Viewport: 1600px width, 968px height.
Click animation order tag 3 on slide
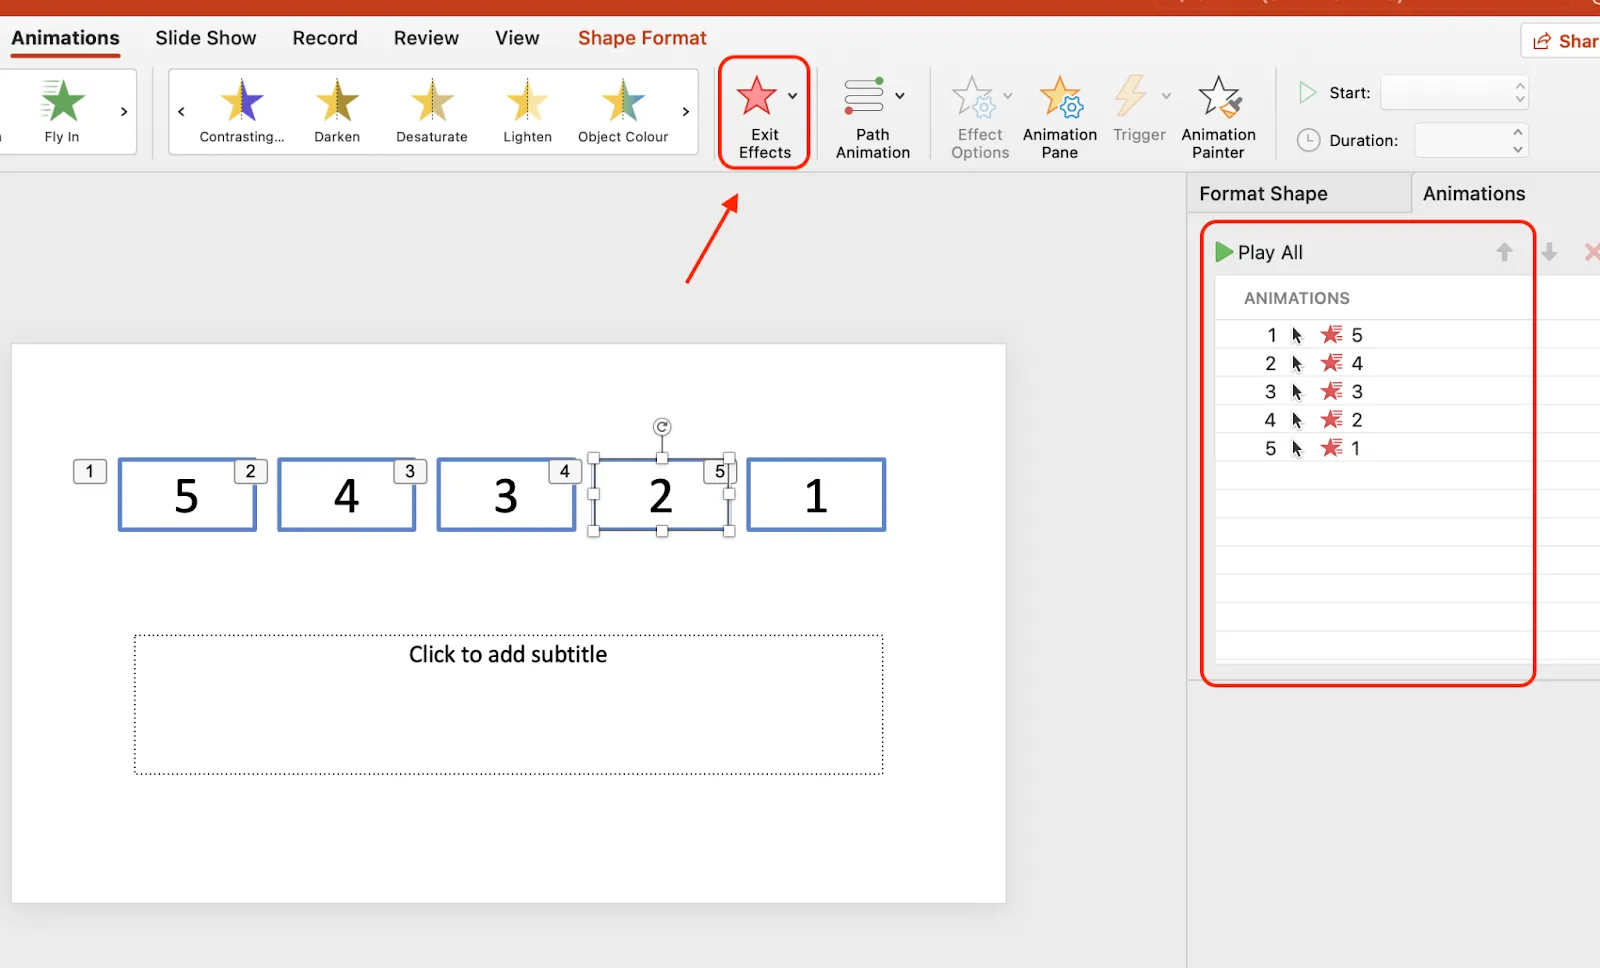tap(410, 471)
